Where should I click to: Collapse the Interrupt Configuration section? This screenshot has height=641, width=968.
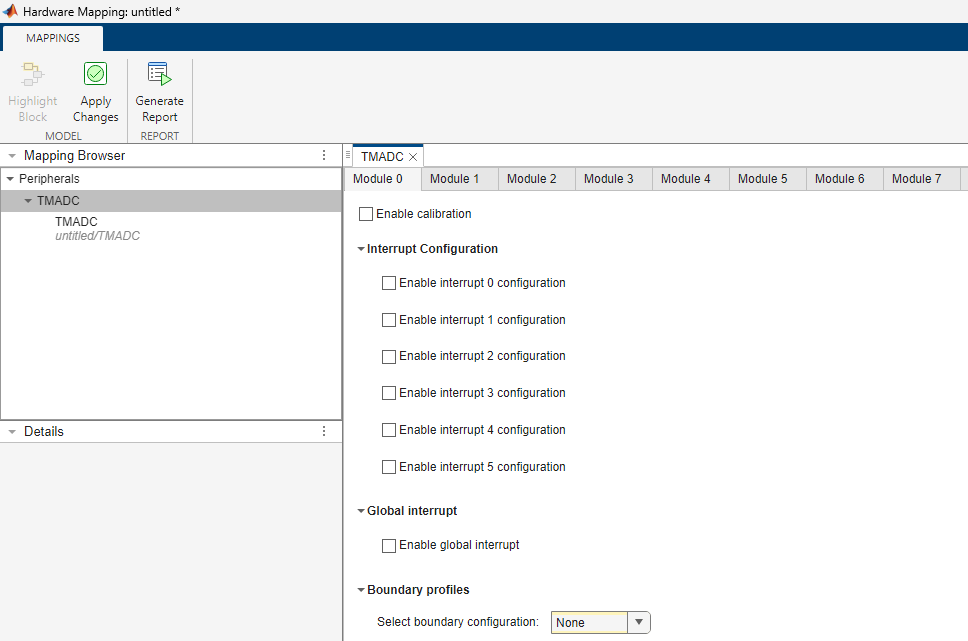pos(361,249)
